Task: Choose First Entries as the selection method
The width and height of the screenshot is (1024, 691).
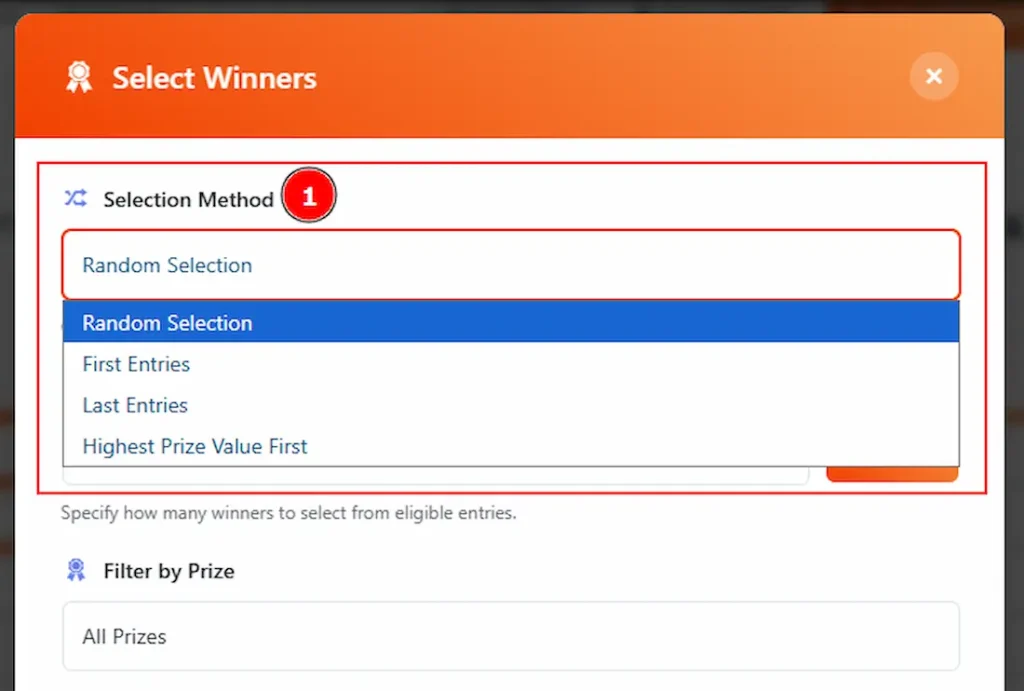Action: (136, 364)
